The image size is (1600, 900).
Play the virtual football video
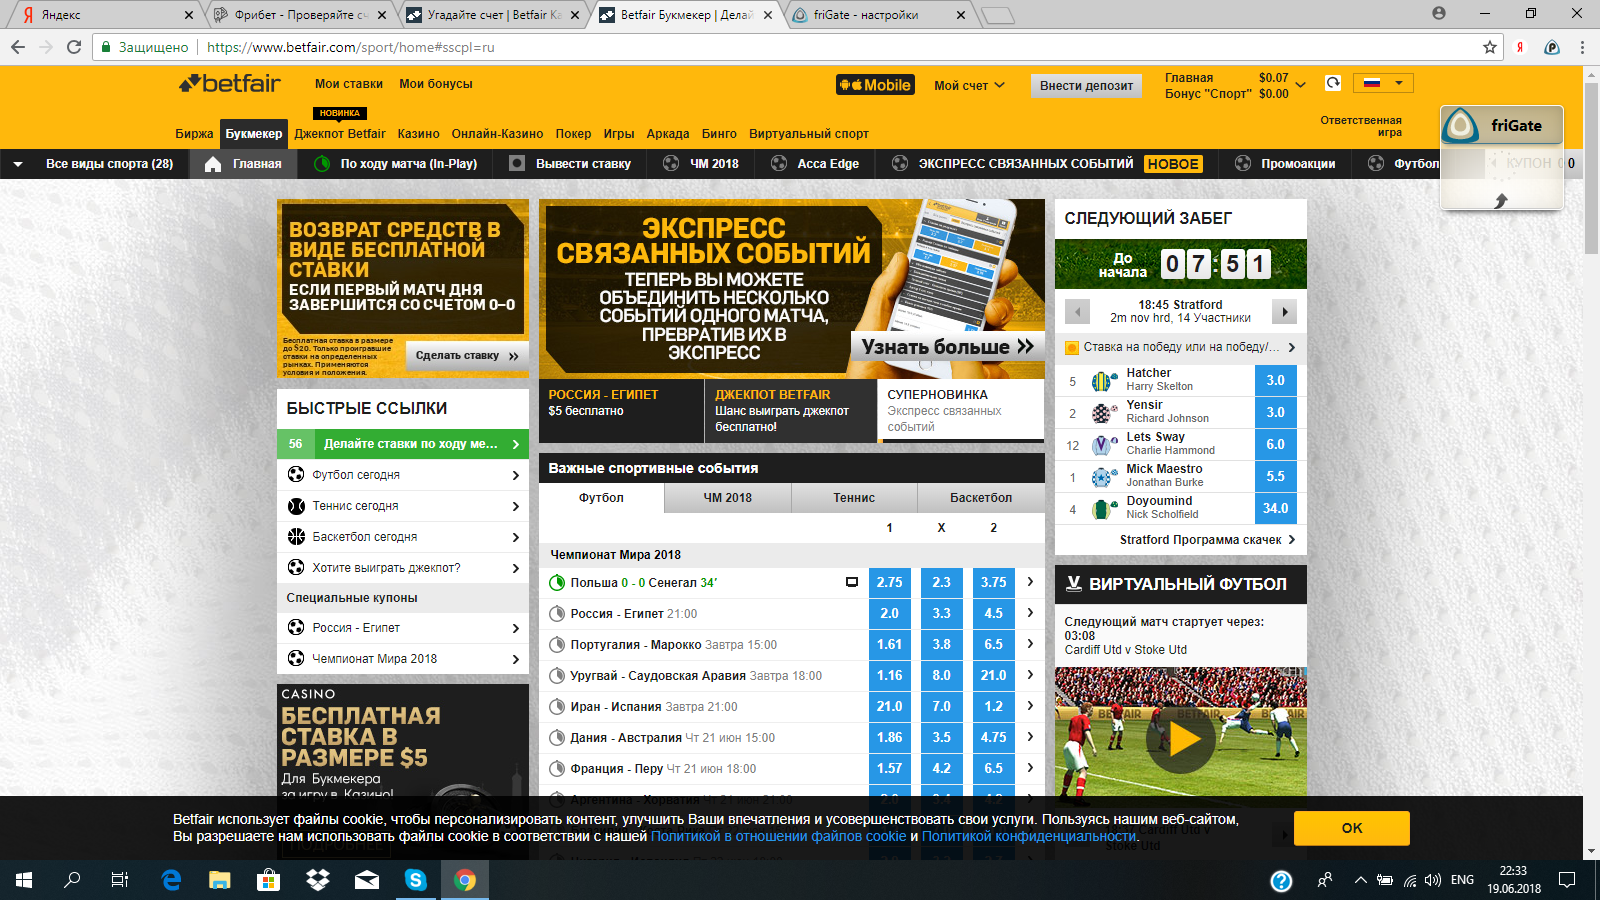(x=1181, y=739)
